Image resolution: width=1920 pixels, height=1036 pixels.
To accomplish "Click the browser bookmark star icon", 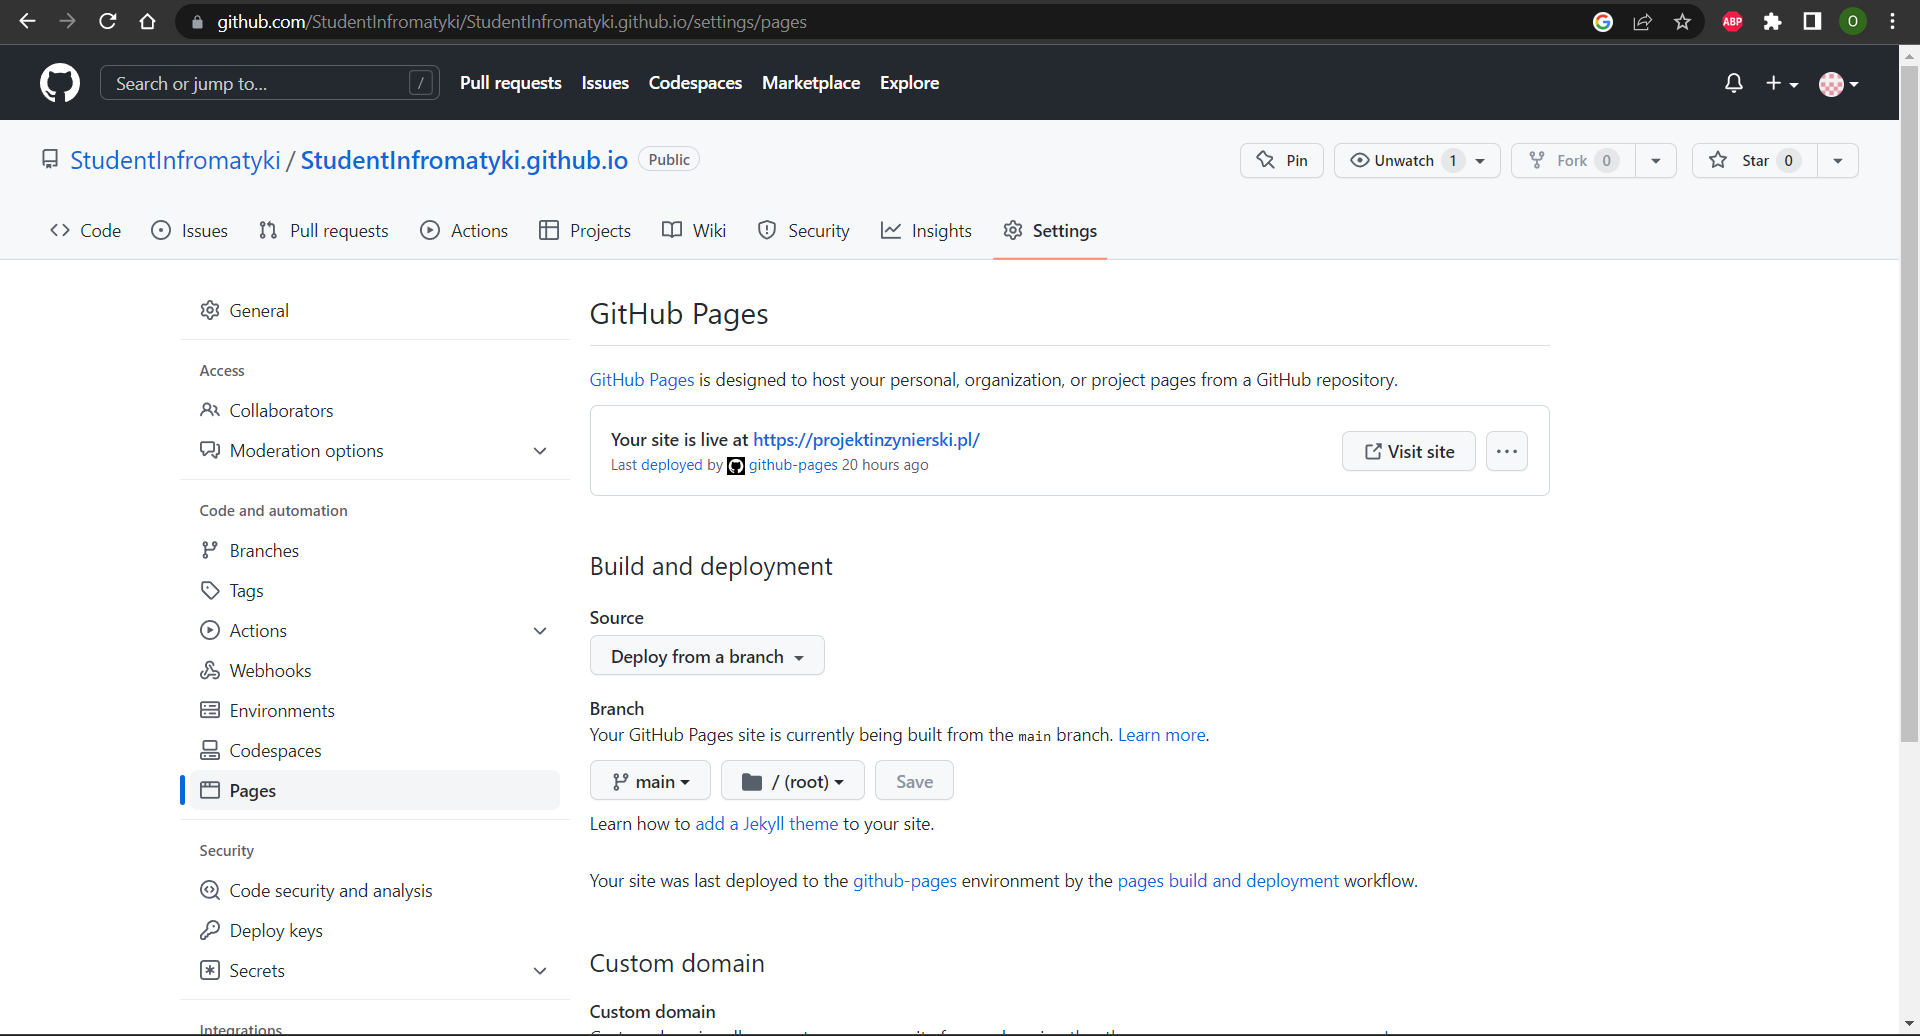I will click(x=1683, y=22).
